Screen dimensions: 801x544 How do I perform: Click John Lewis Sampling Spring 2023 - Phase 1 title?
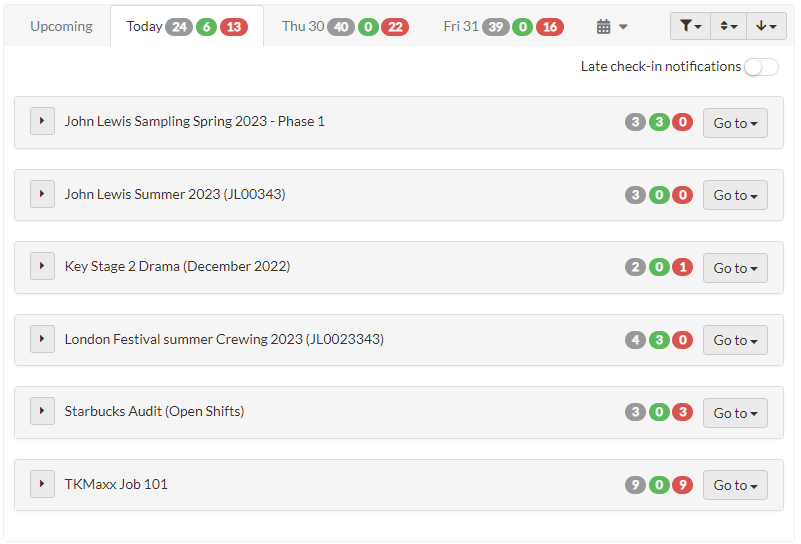point(195,122)
